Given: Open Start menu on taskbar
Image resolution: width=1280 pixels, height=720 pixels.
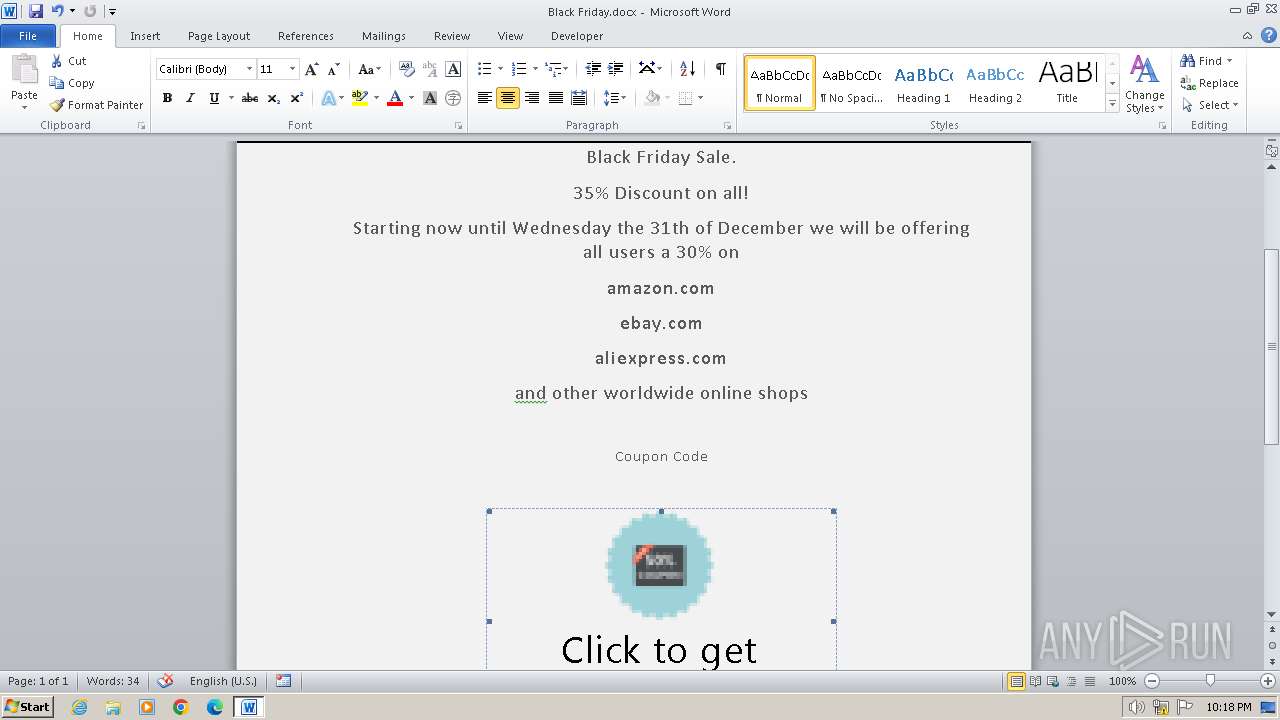Looking at the screenshot, I should click(27, 706).
